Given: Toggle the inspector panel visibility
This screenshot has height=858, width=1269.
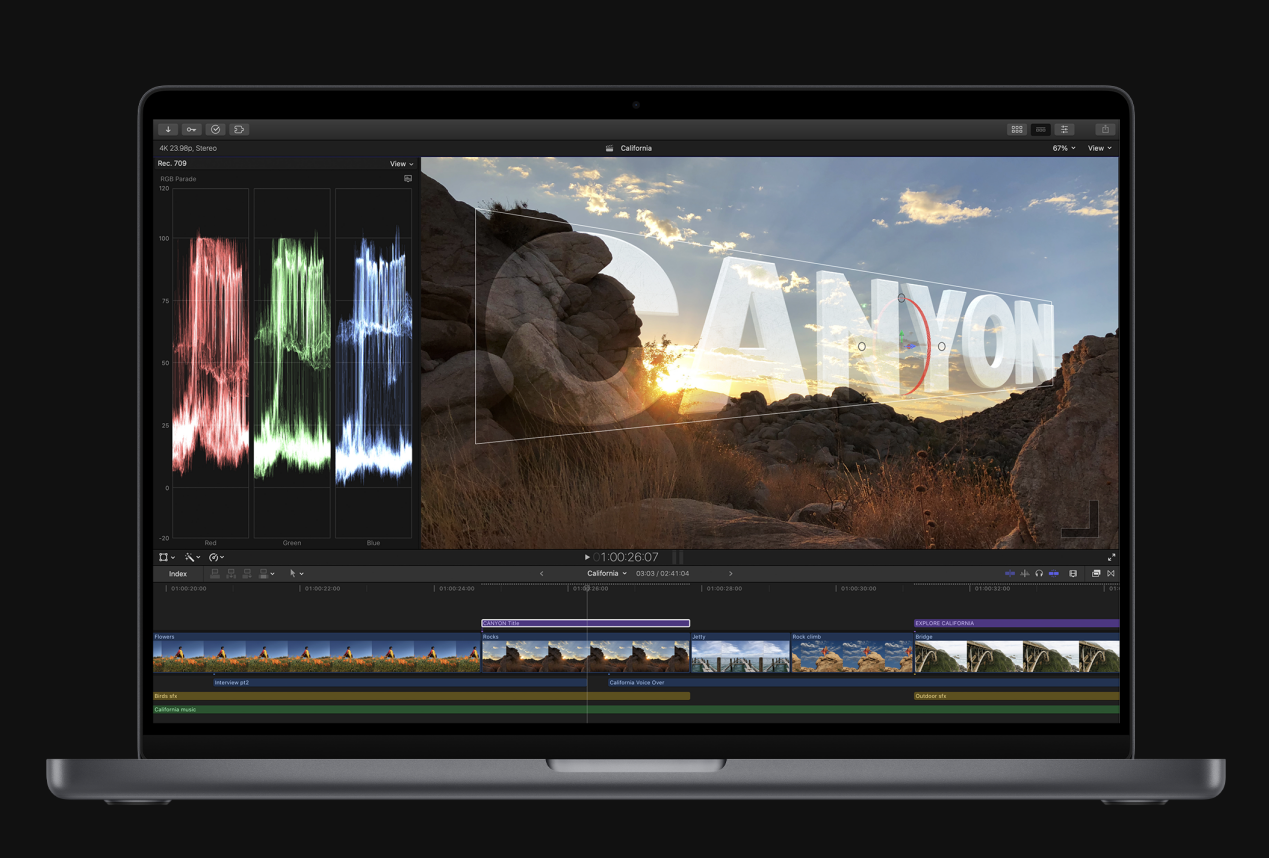Looking at the screenshot, I should pyautogui.click(x=1065, y=129).
